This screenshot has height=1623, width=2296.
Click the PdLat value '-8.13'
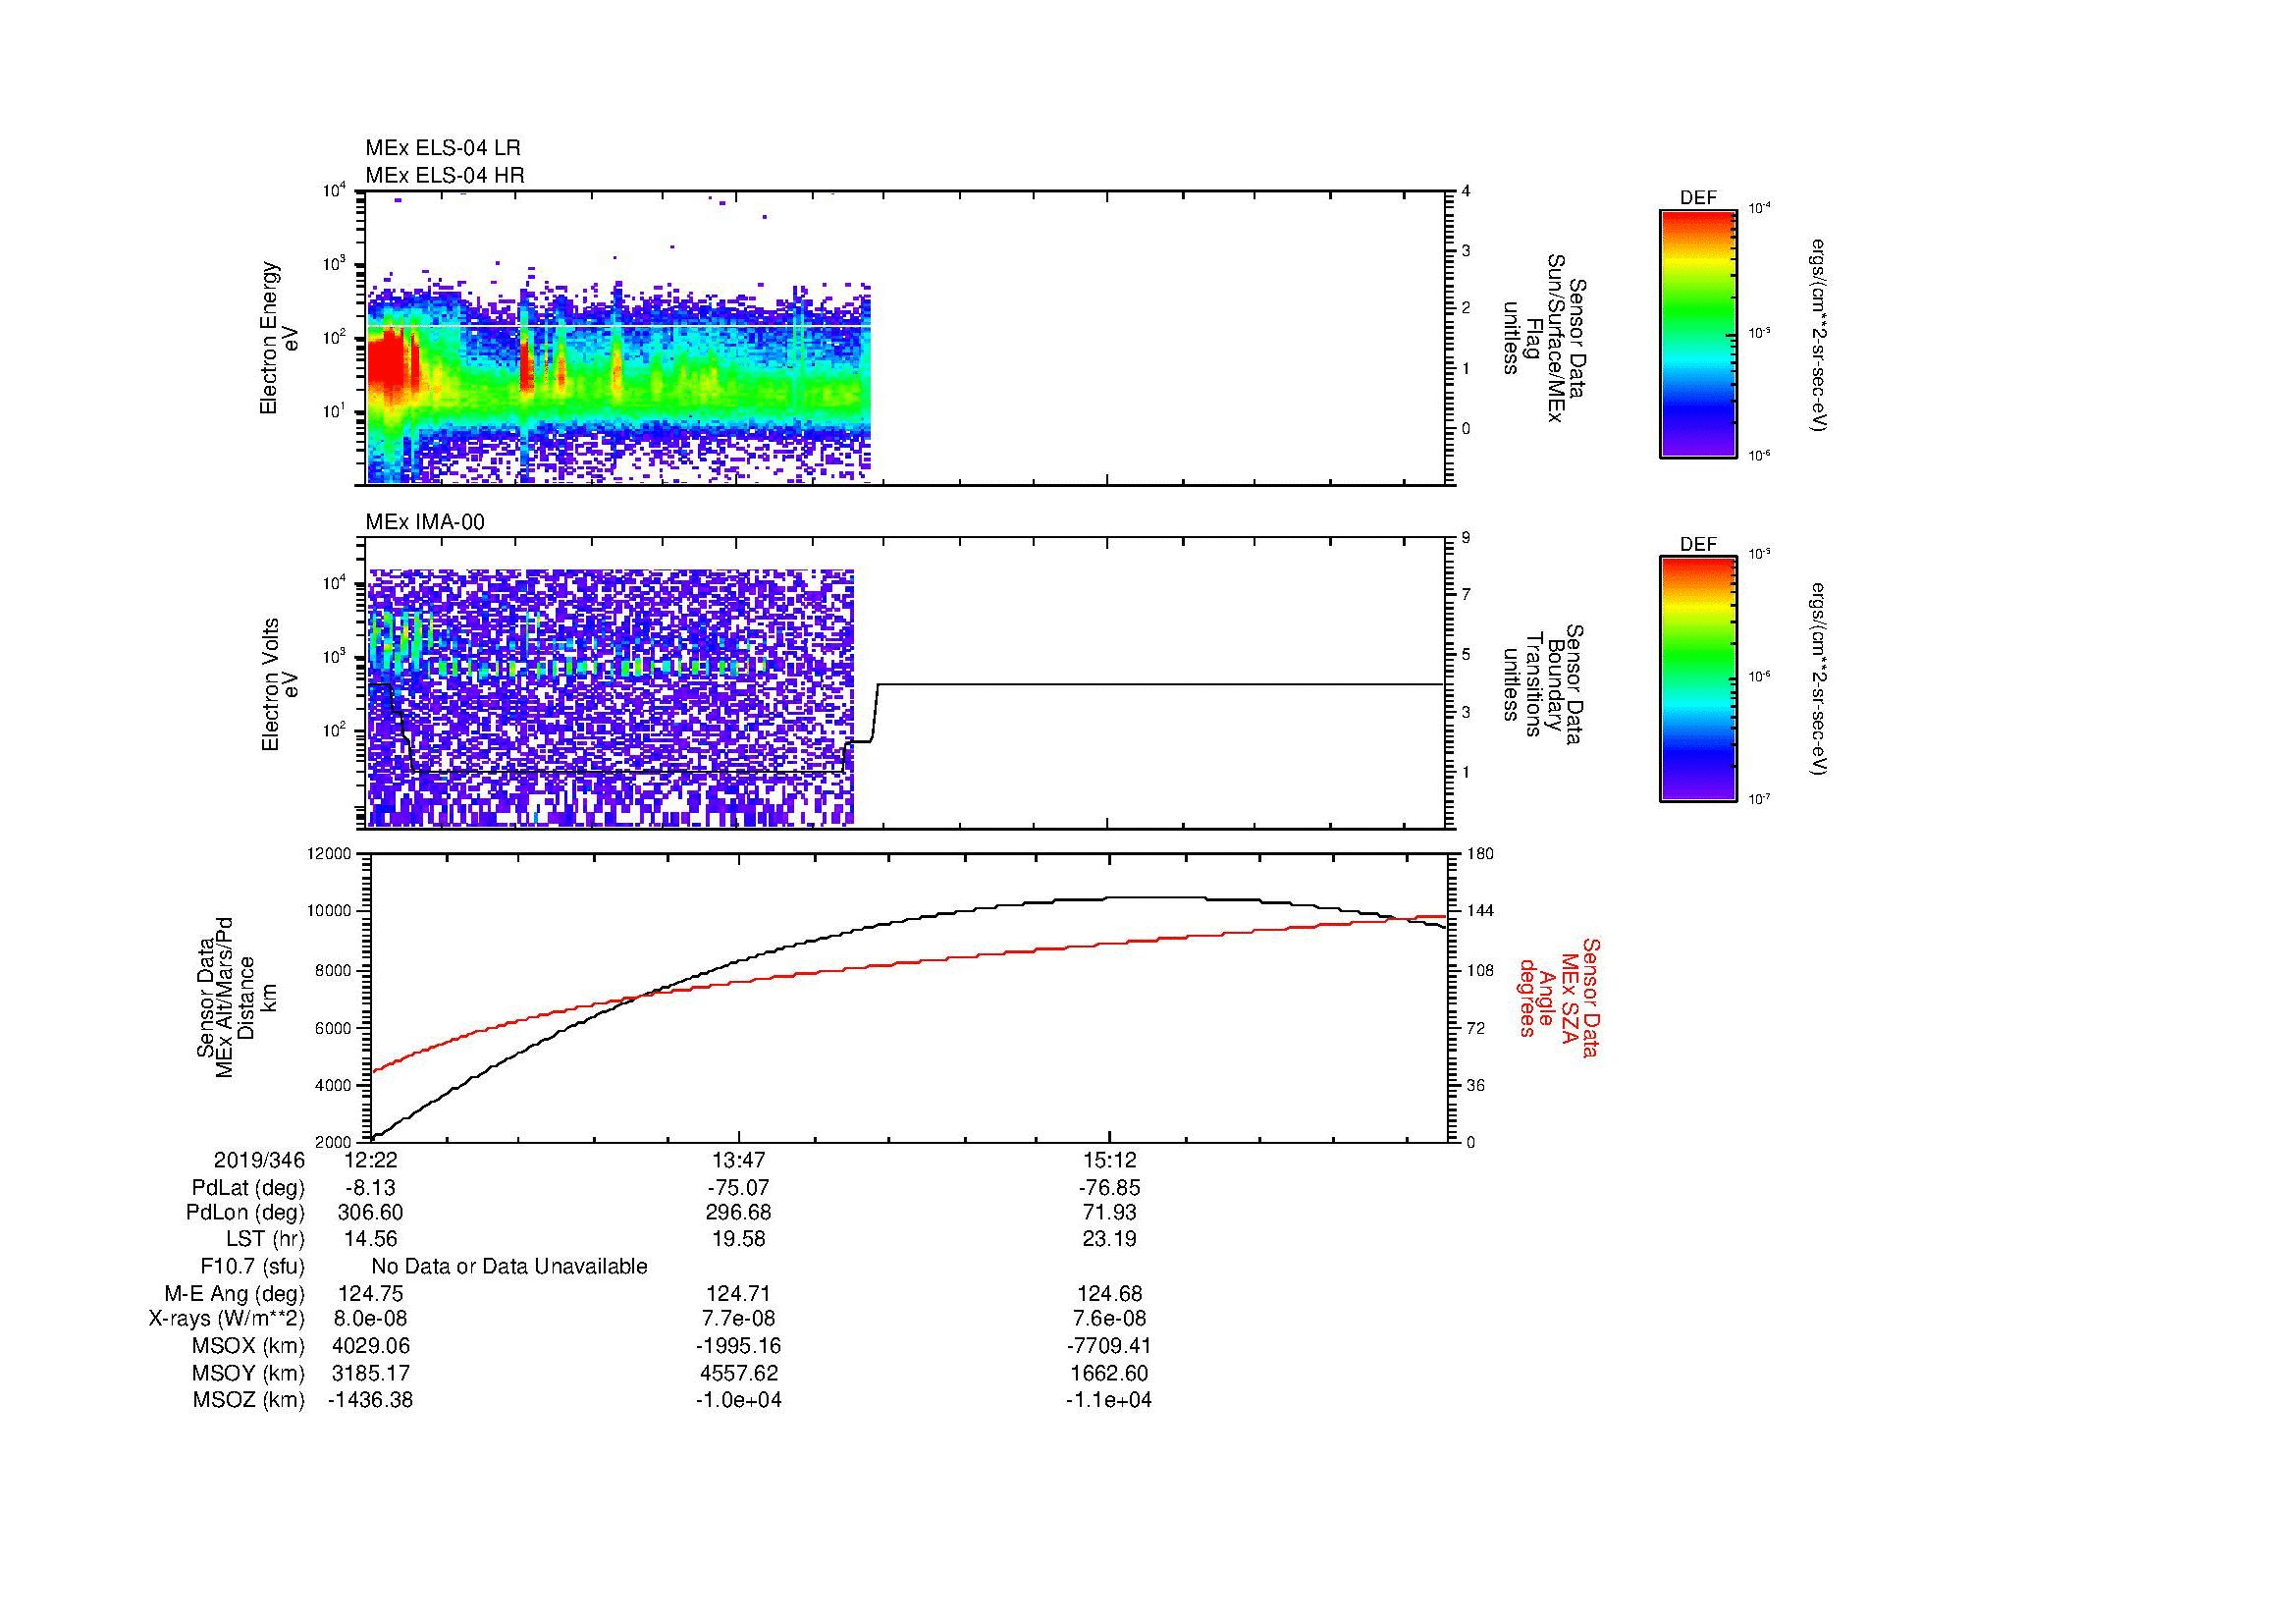tap(370, 1188)
